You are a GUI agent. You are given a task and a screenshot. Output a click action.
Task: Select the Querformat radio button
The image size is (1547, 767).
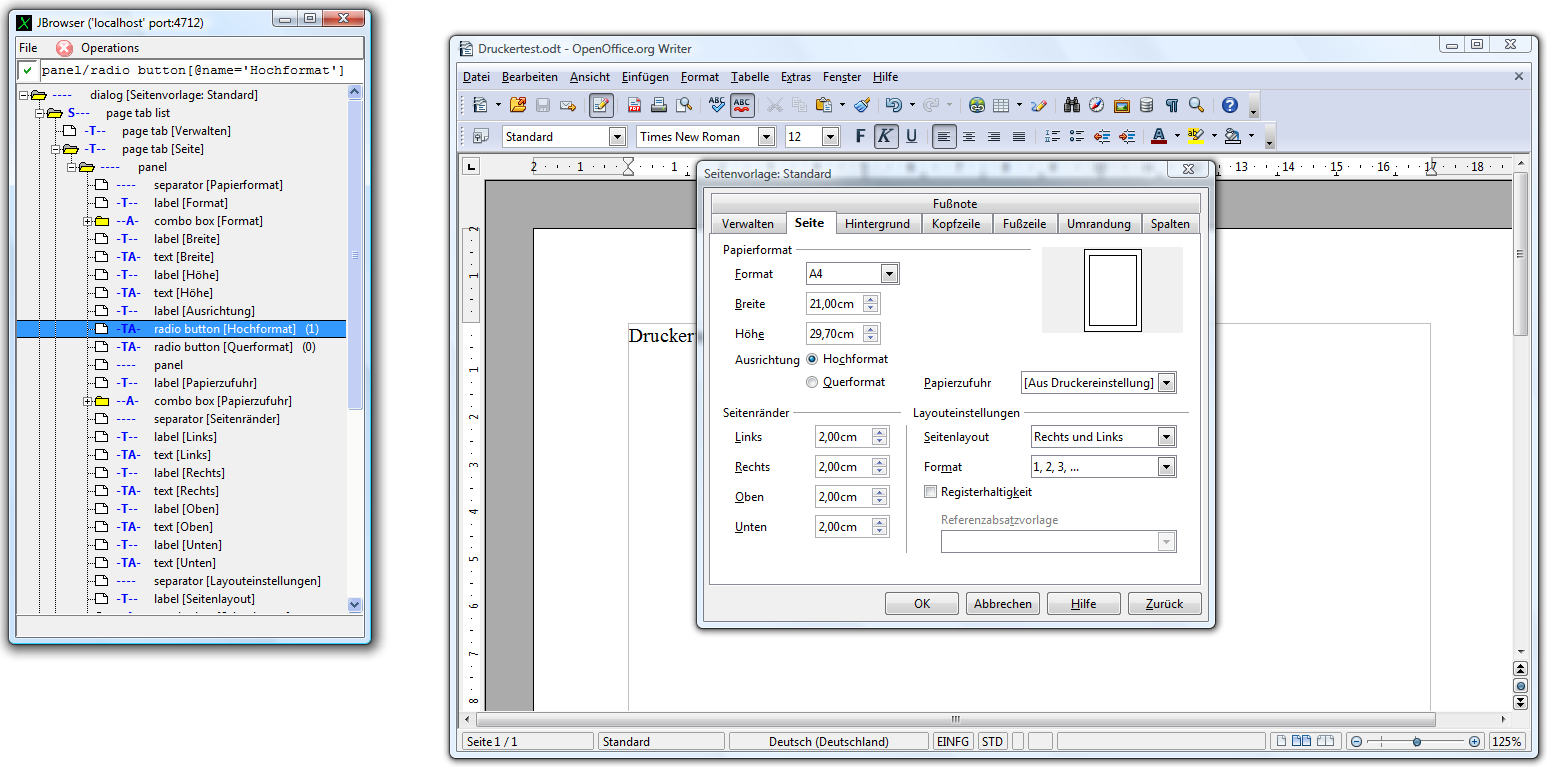[812, 382]
